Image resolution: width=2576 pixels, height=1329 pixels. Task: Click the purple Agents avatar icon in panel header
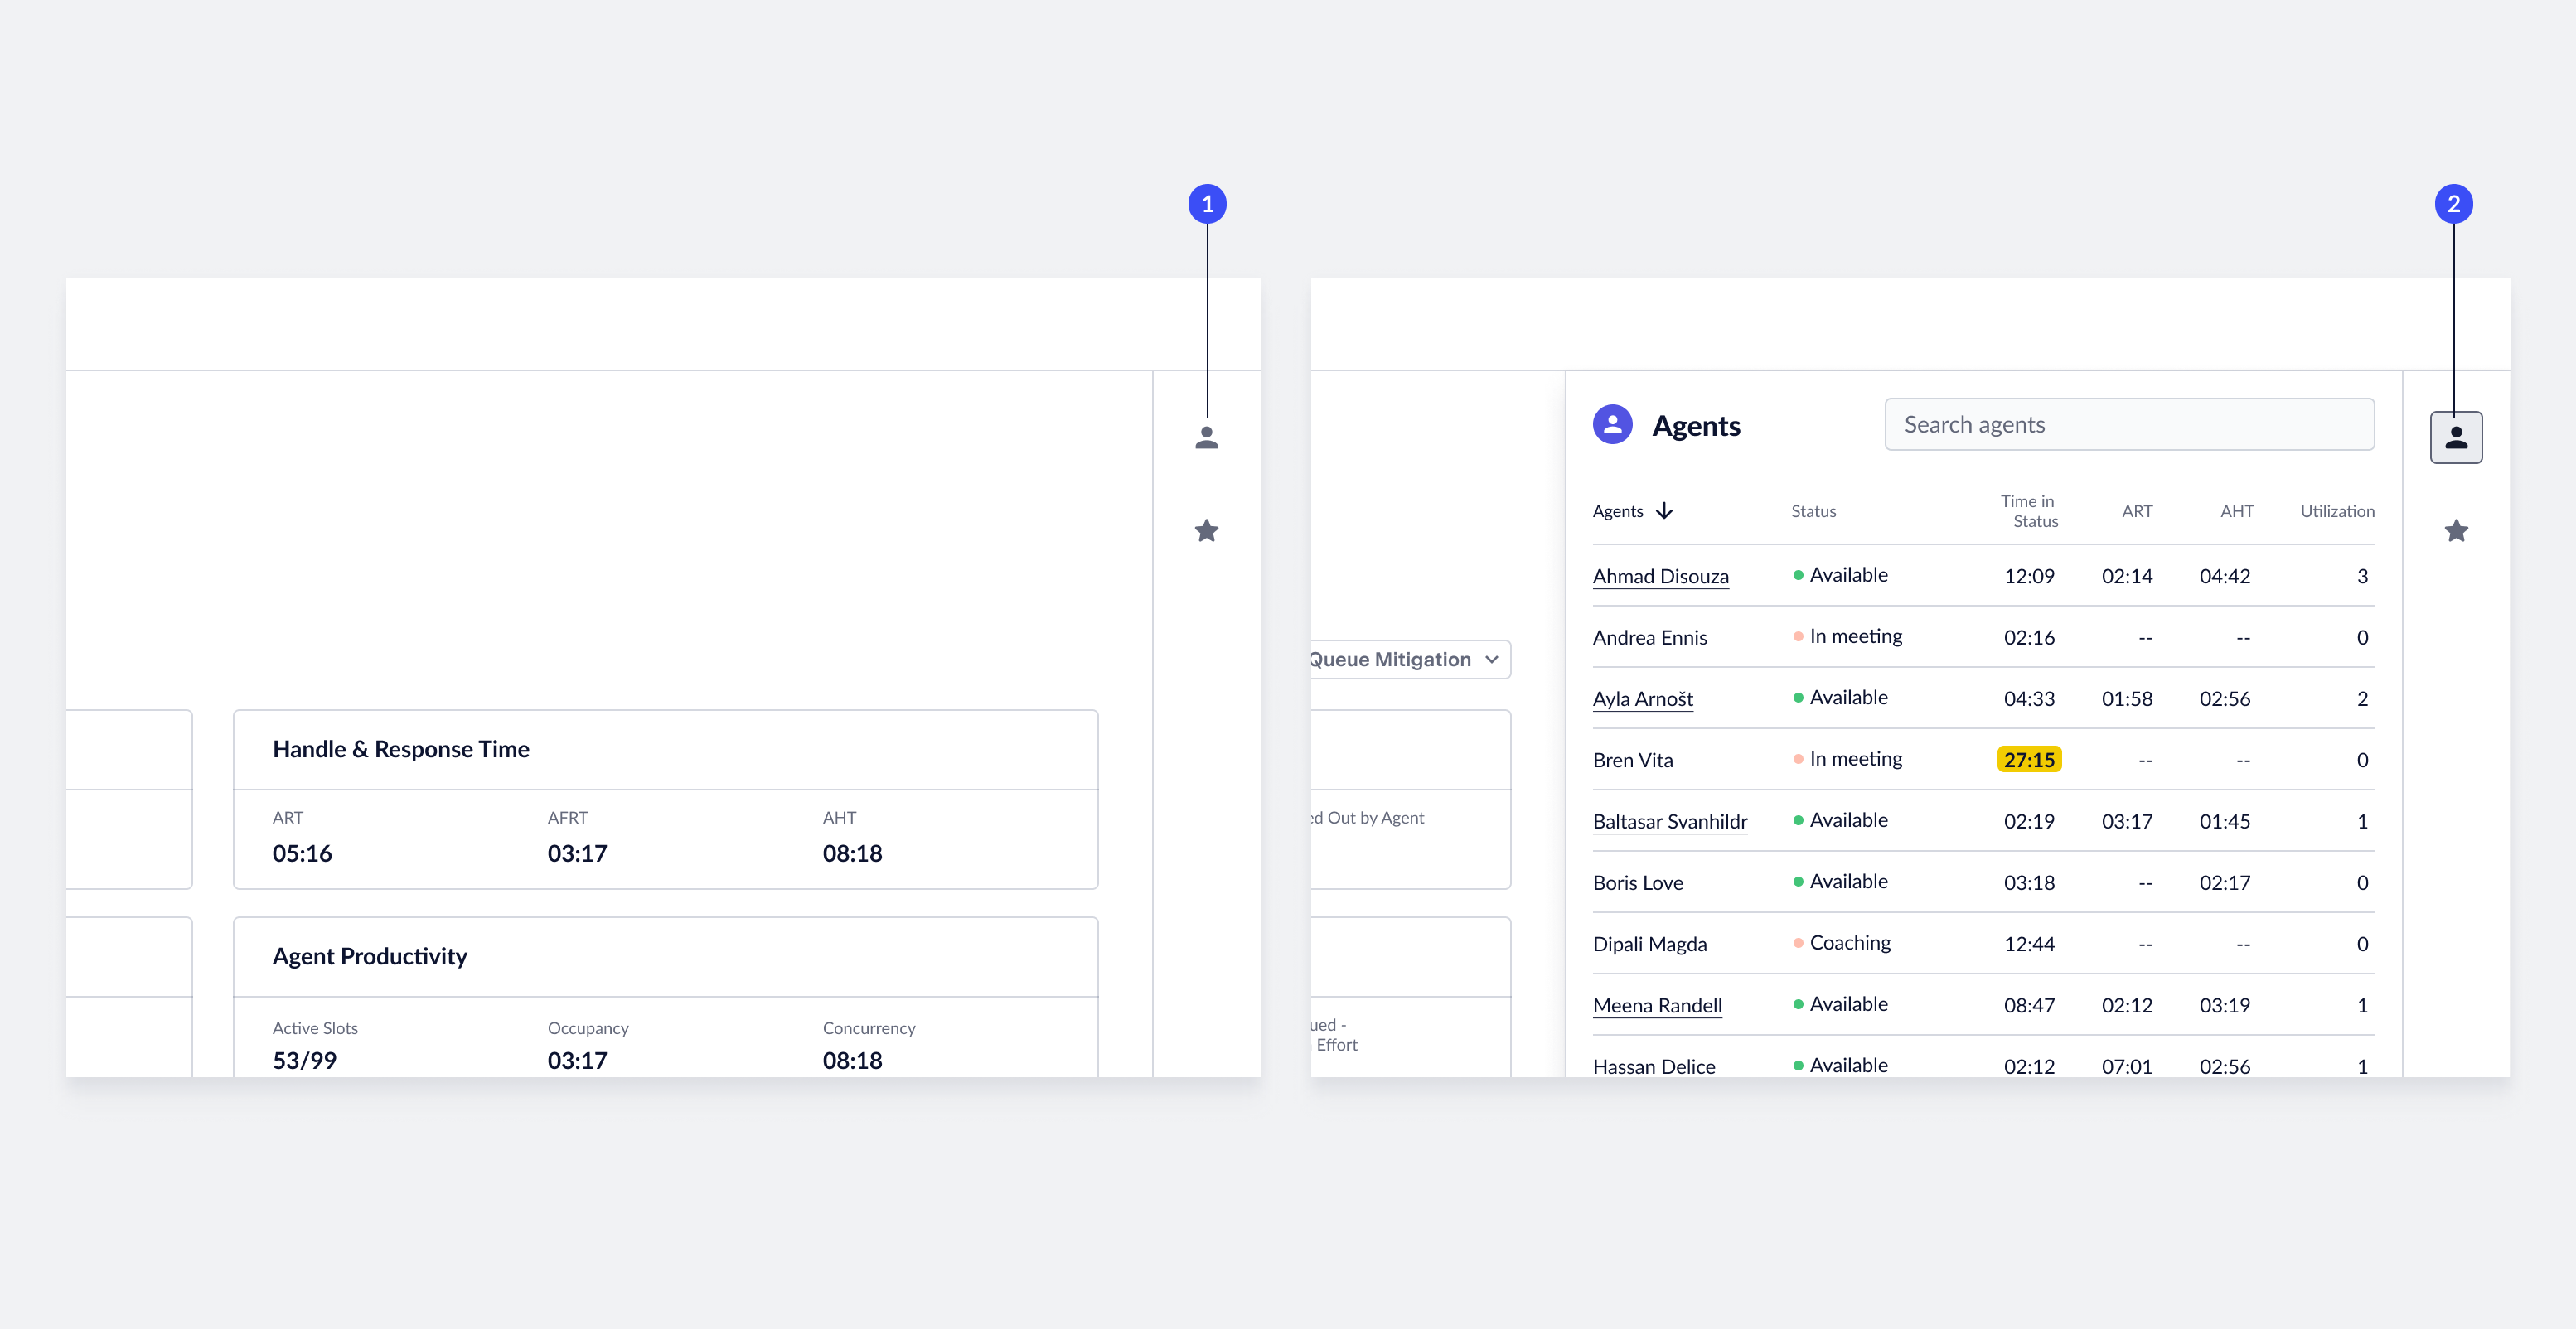[x=1612, y=425]
